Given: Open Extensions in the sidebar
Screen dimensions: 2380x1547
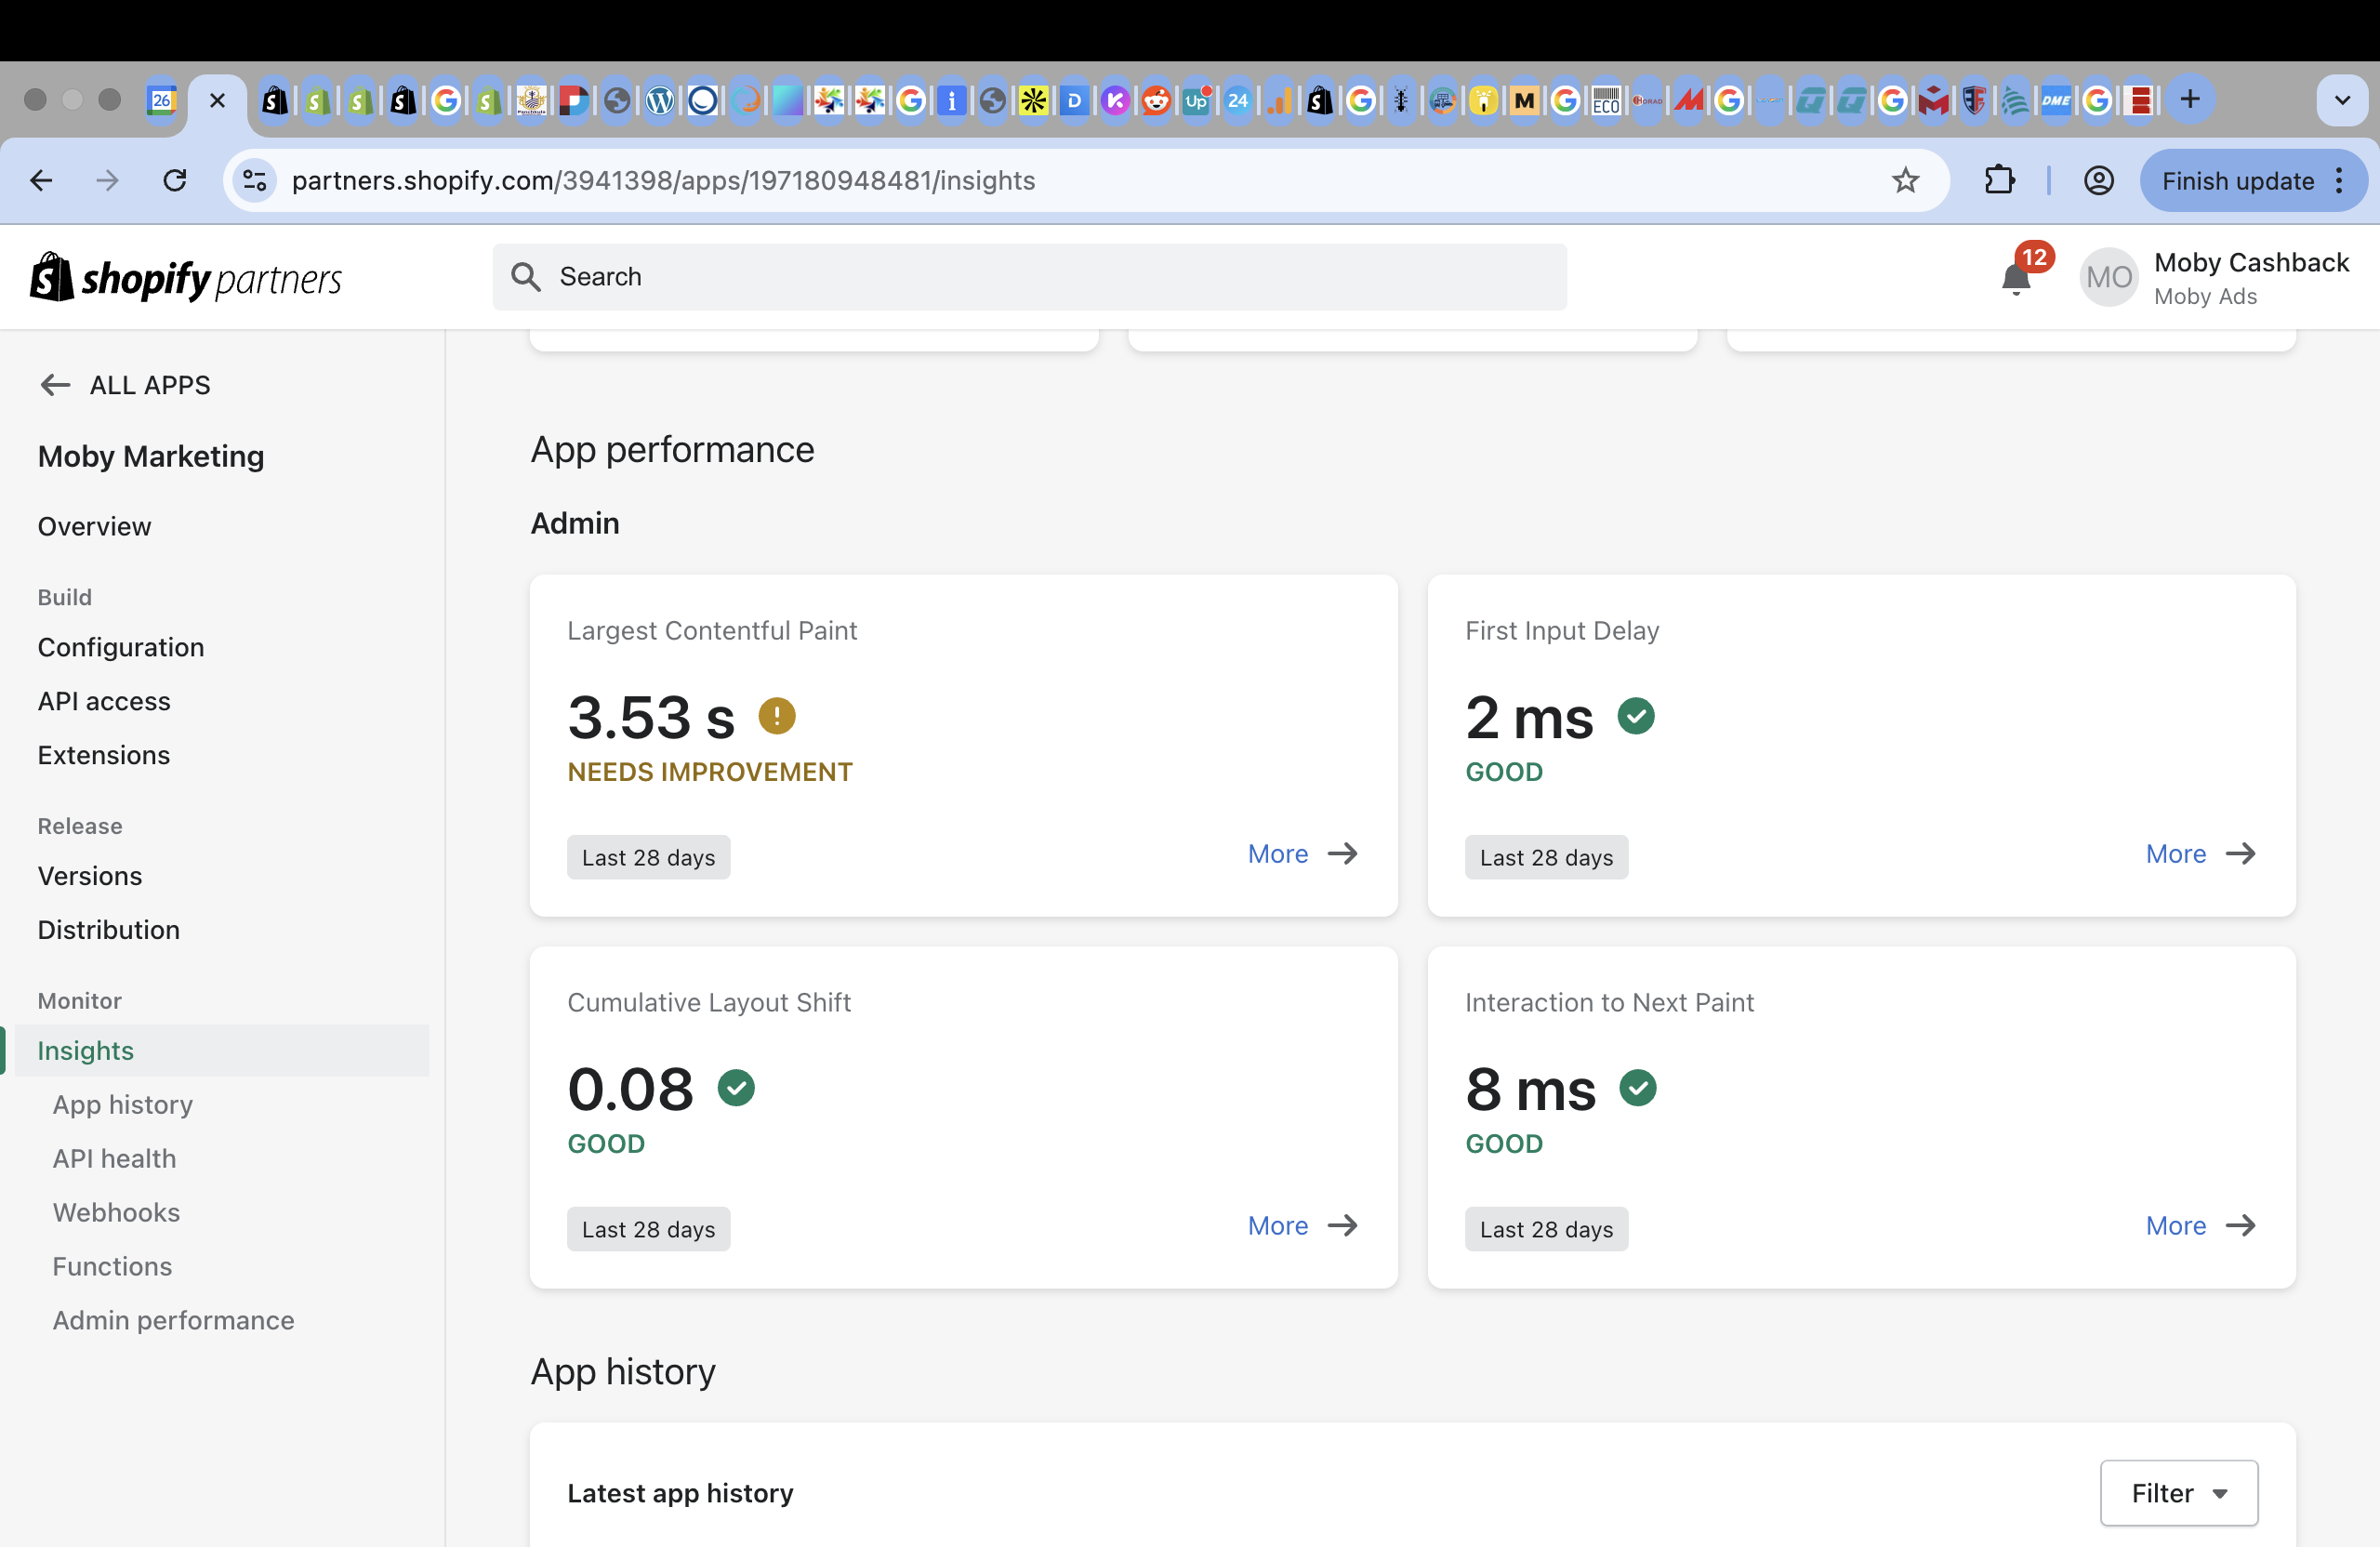Looking at the screenshot, I should click(104, 755).
